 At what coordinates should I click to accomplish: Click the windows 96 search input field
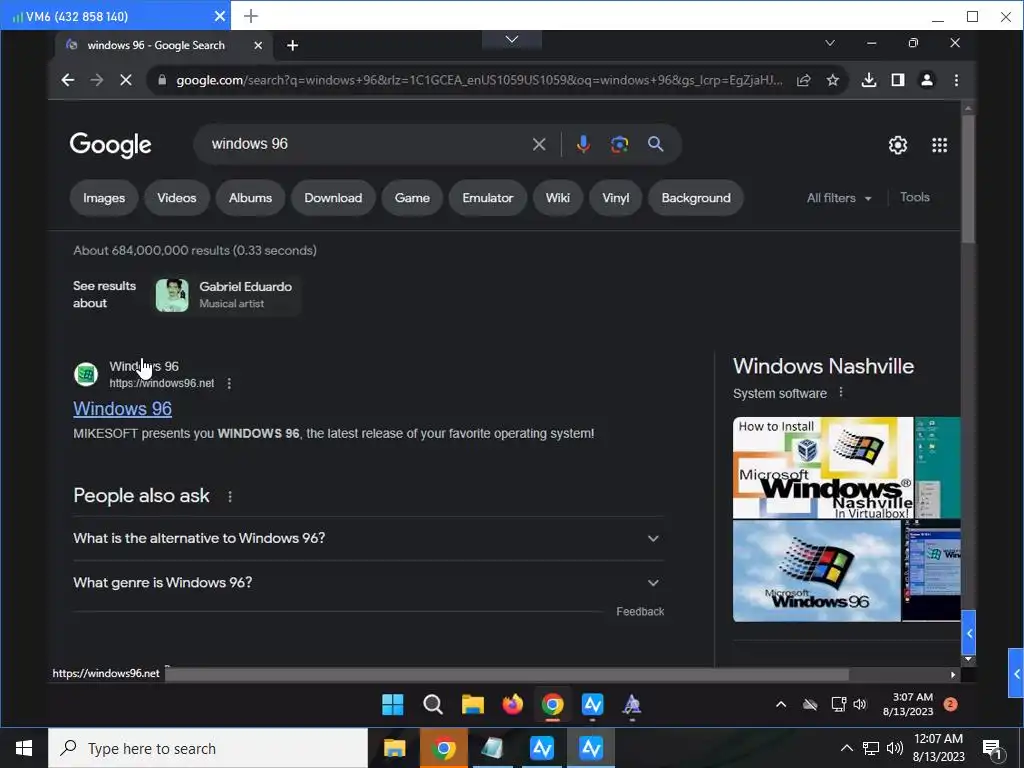point(366,144)
